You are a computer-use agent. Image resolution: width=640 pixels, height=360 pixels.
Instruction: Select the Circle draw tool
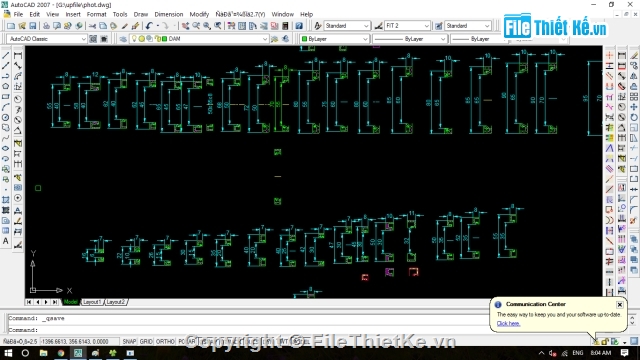pos(6,118)
